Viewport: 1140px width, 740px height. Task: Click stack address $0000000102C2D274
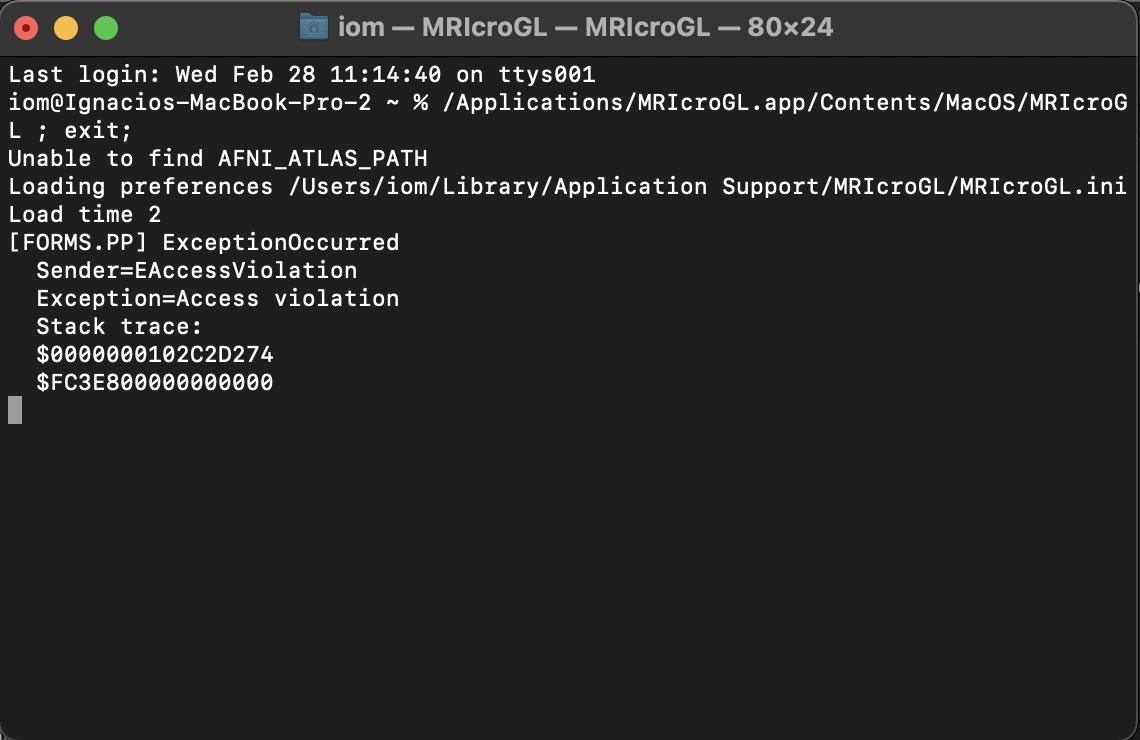pyautogui.click(x=155, y=355)
